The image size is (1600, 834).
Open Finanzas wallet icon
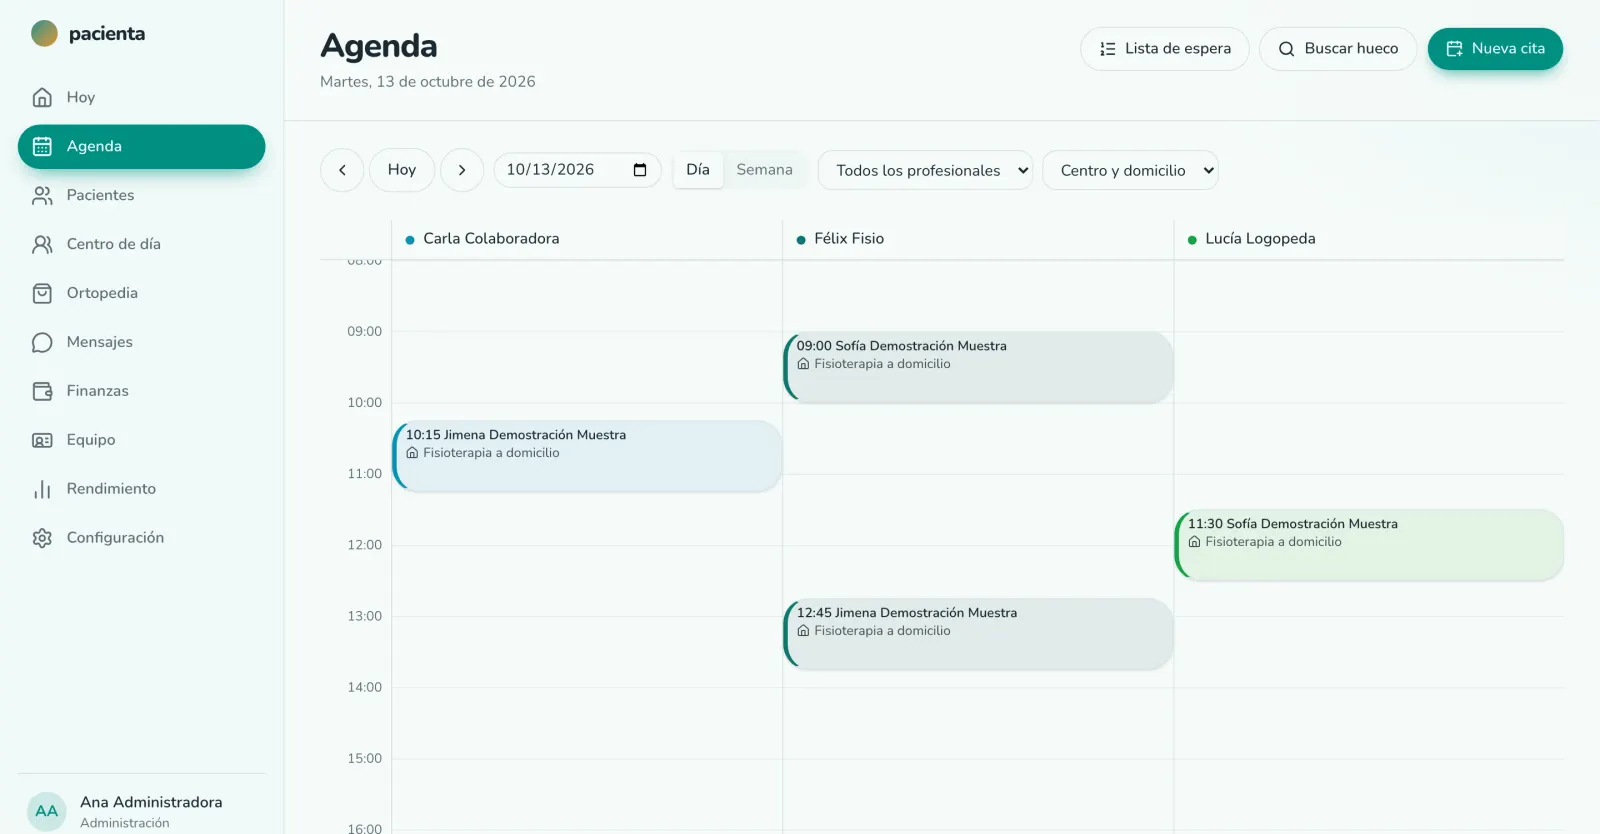click(42, 391)
